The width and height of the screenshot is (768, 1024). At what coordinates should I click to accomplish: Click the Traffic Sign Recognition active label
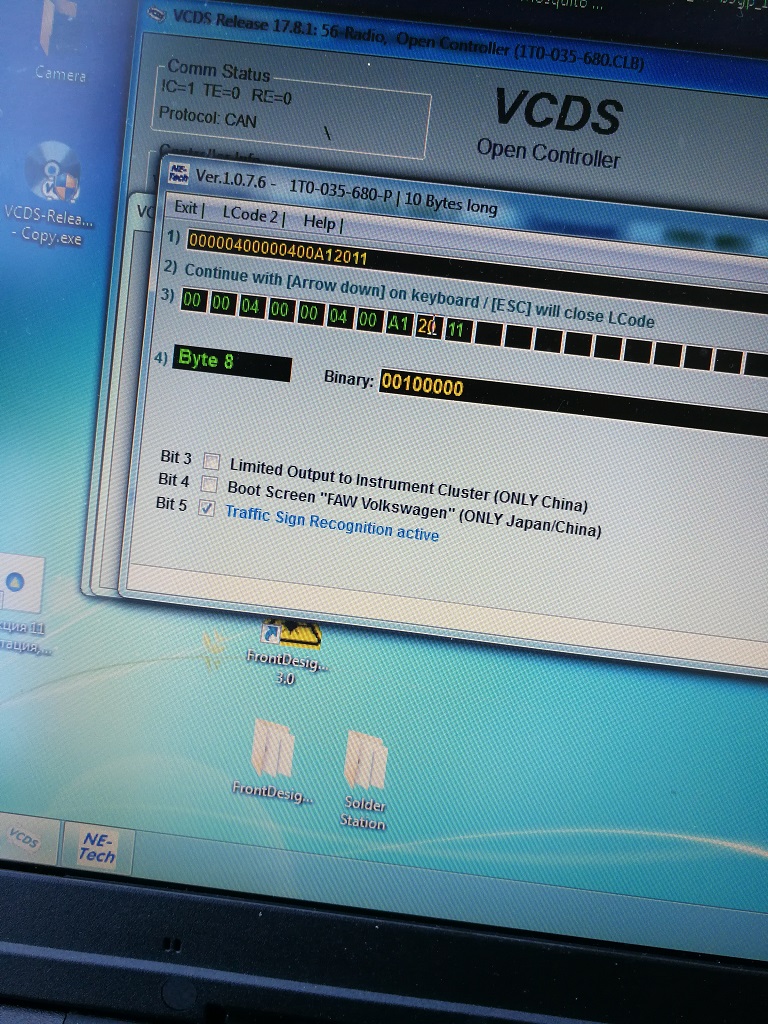[x=331, y=523]
